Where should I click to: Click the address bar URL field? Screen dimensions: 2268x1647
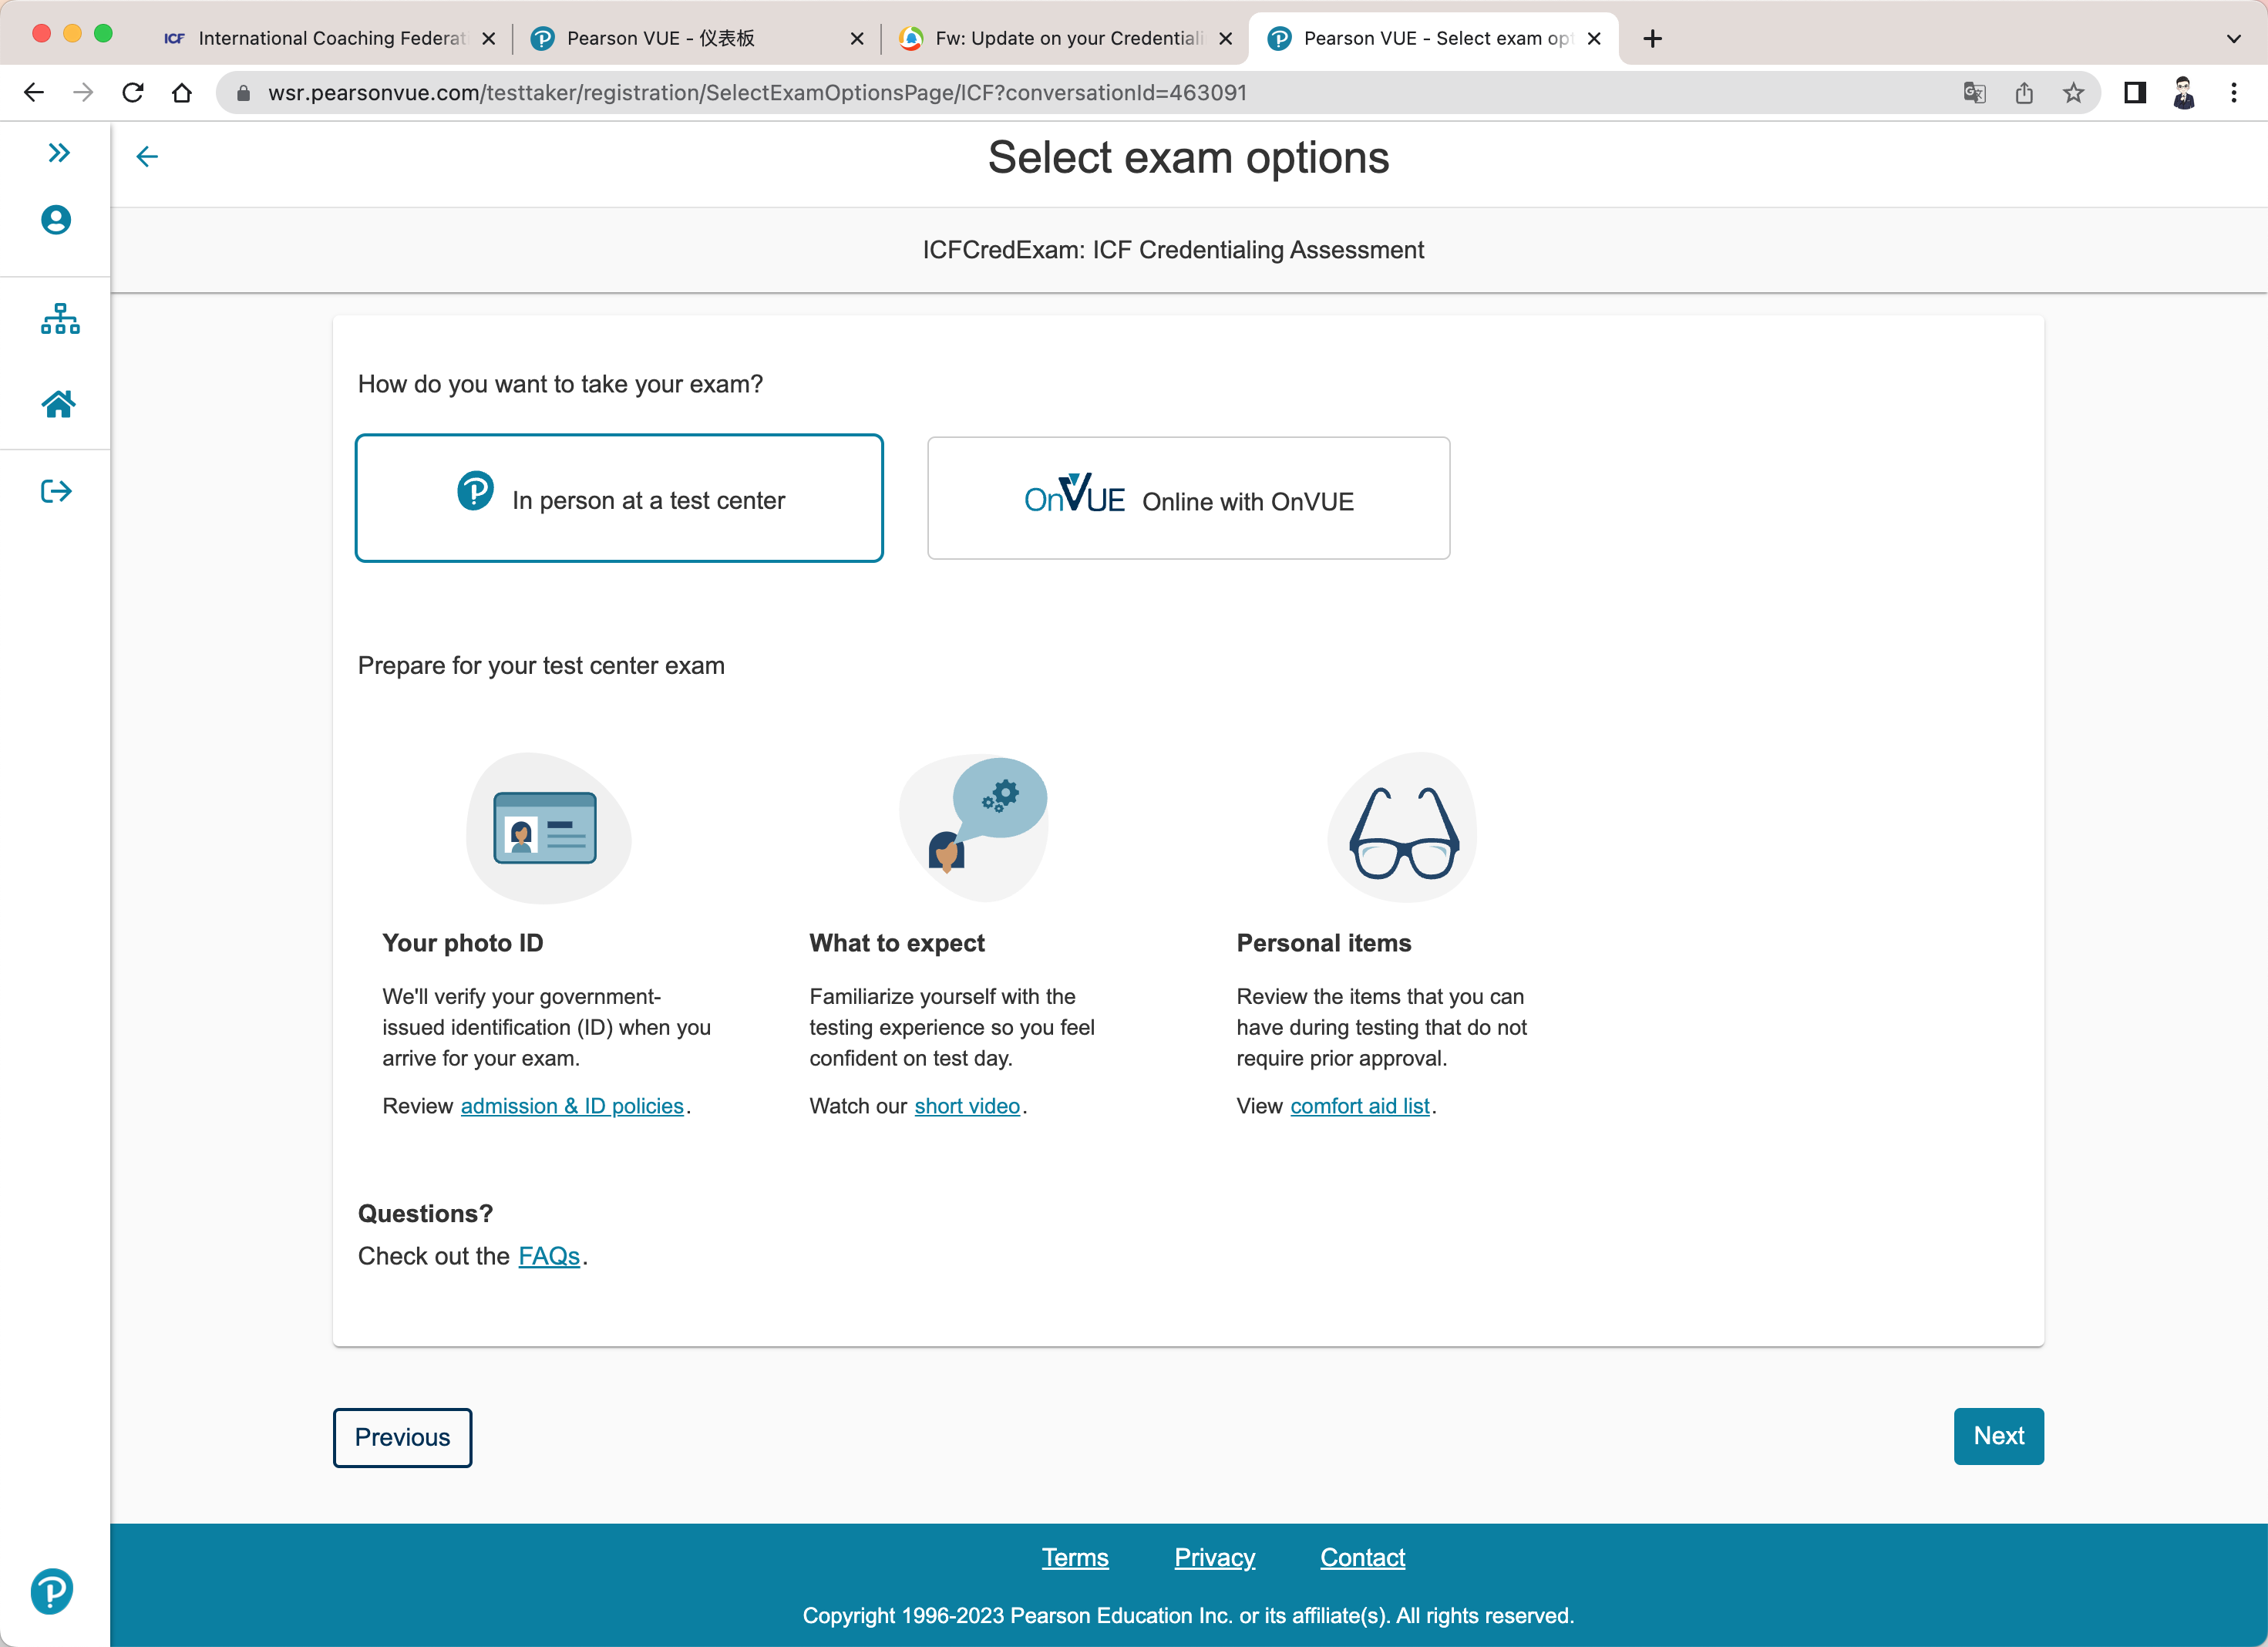coord(757,93)
